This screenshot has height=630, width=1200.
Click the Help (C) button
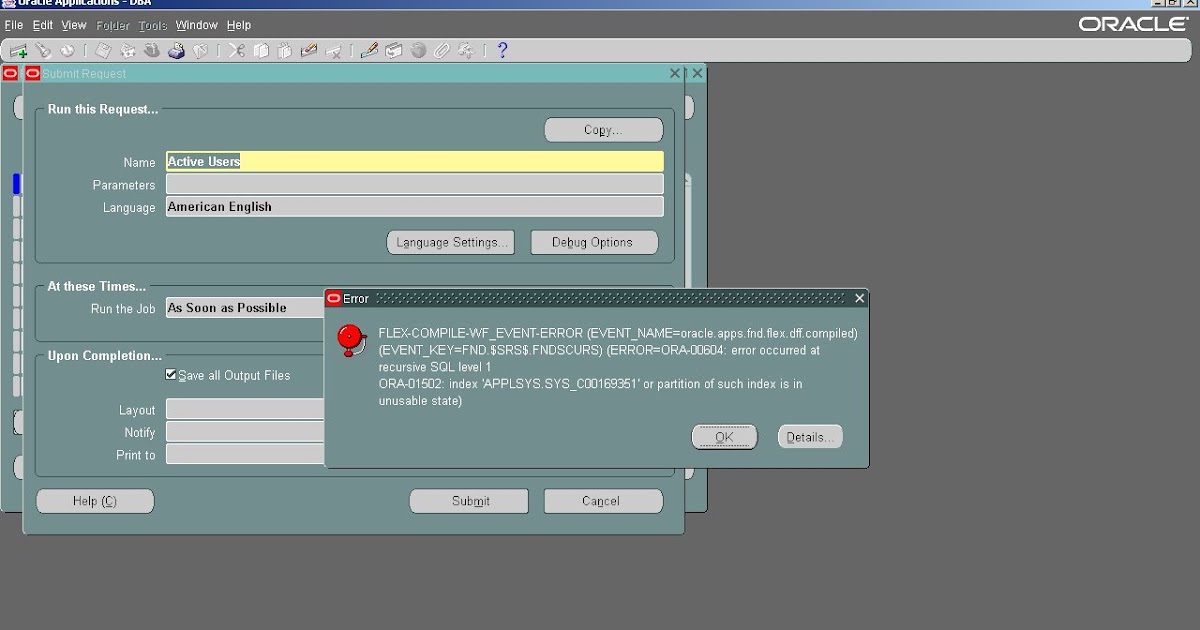(95, 501)
